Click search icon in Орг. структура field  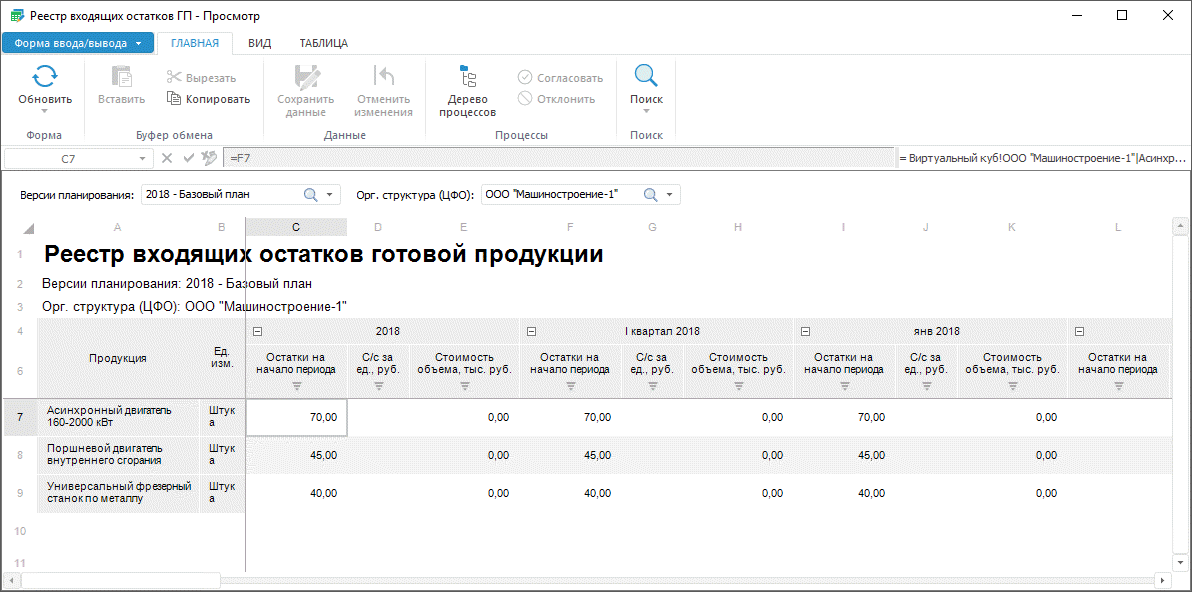coord(650,195)
